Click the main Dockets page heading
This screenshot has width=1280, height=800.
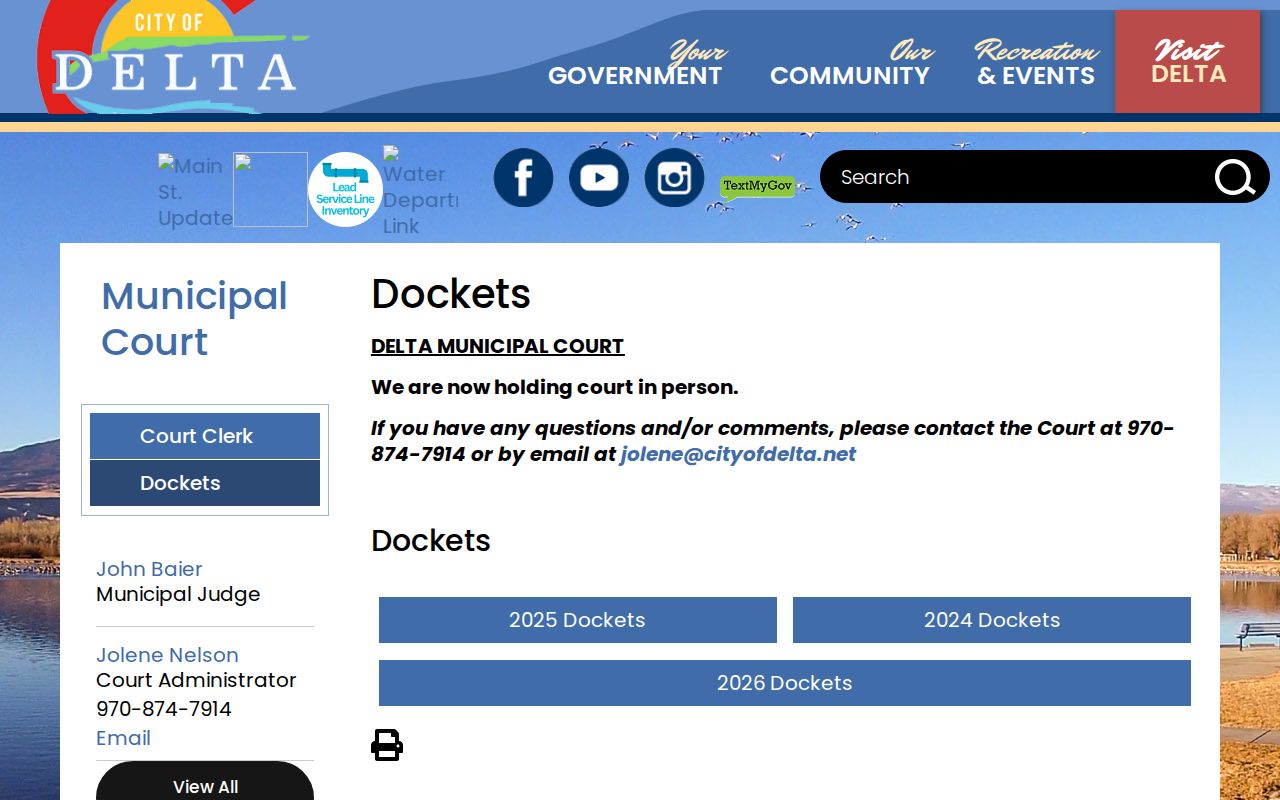(x=451, y=294)
